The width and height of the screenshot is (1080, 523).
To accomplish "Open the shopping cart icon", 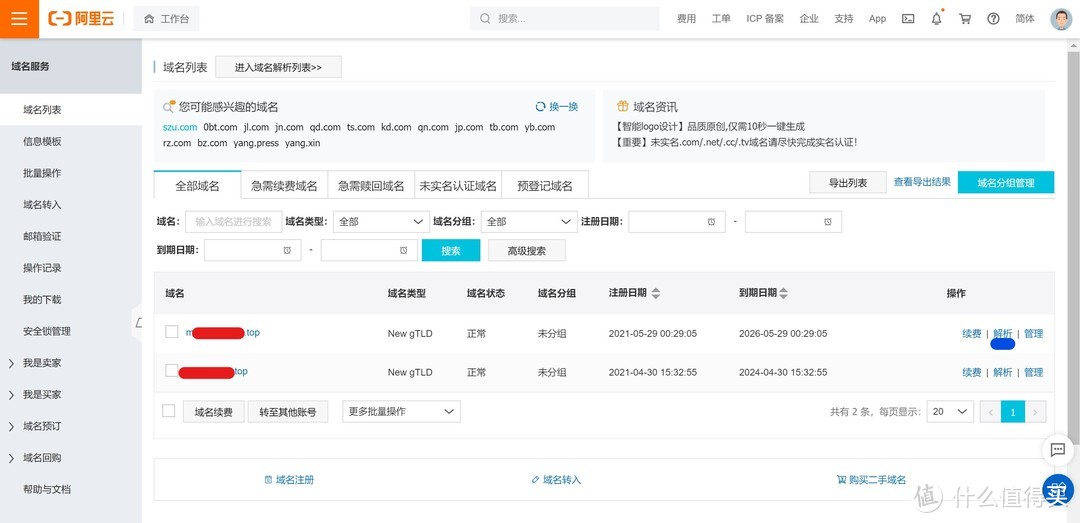I will click(965, 19).
